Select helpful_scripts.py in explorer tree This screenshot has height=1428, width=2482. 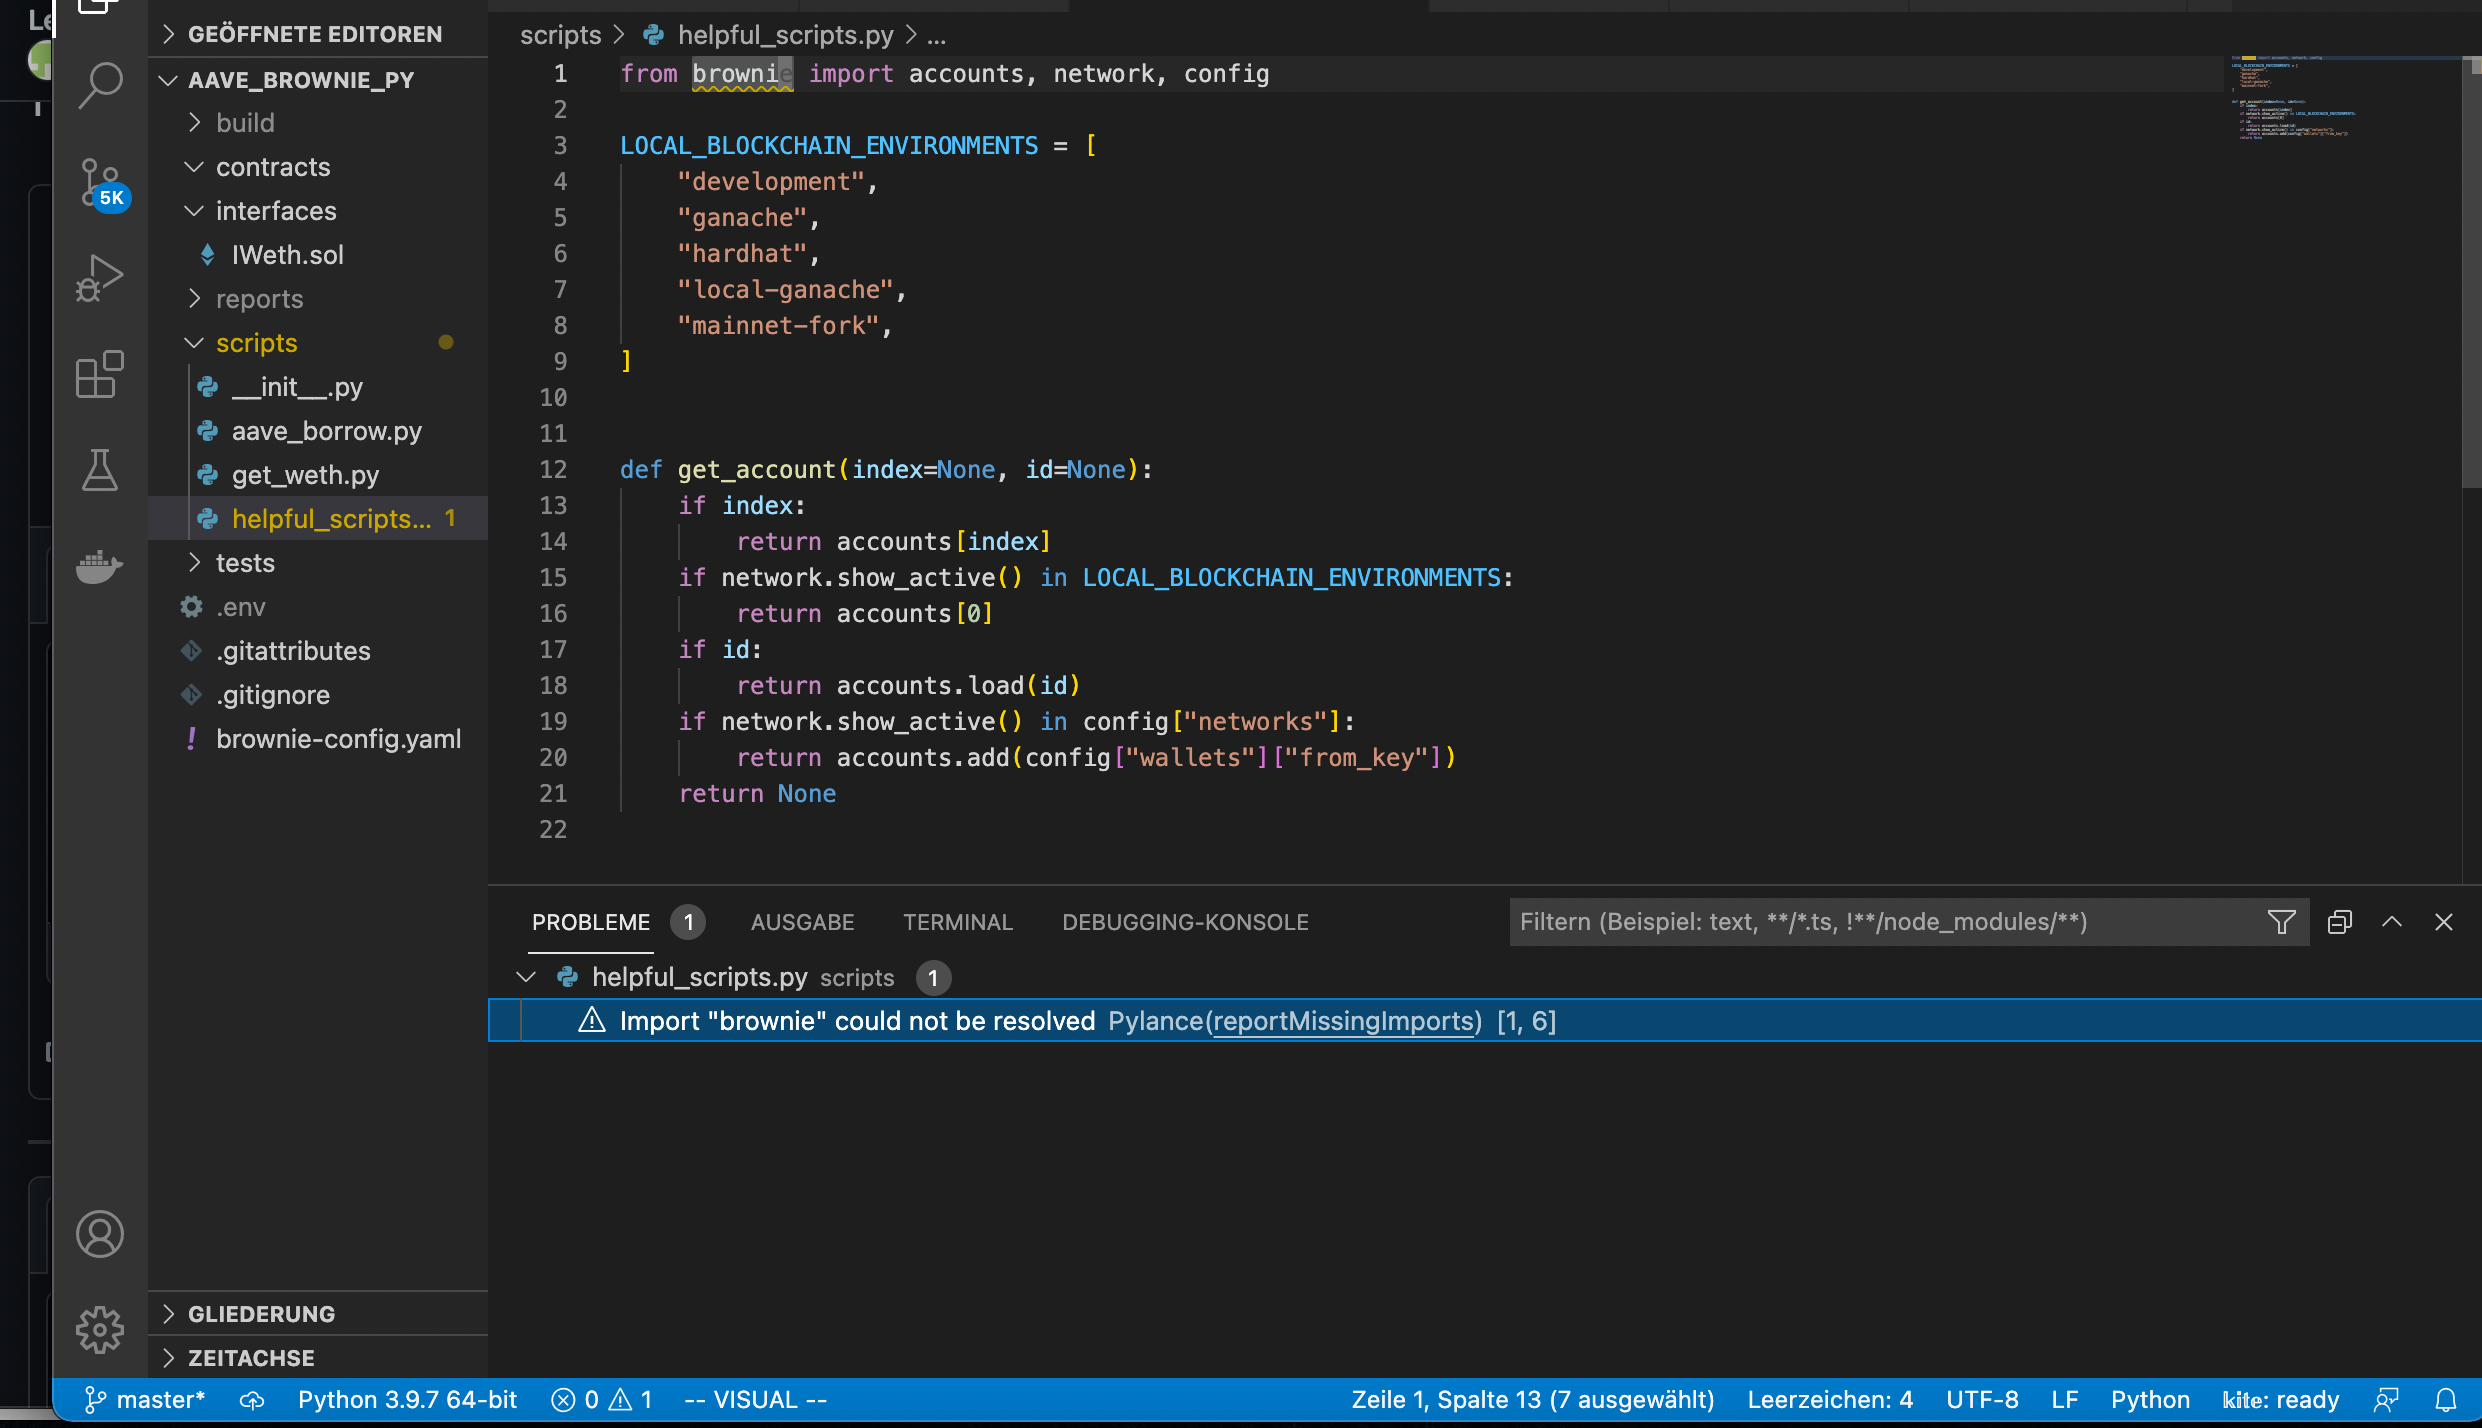pos(318,519)
